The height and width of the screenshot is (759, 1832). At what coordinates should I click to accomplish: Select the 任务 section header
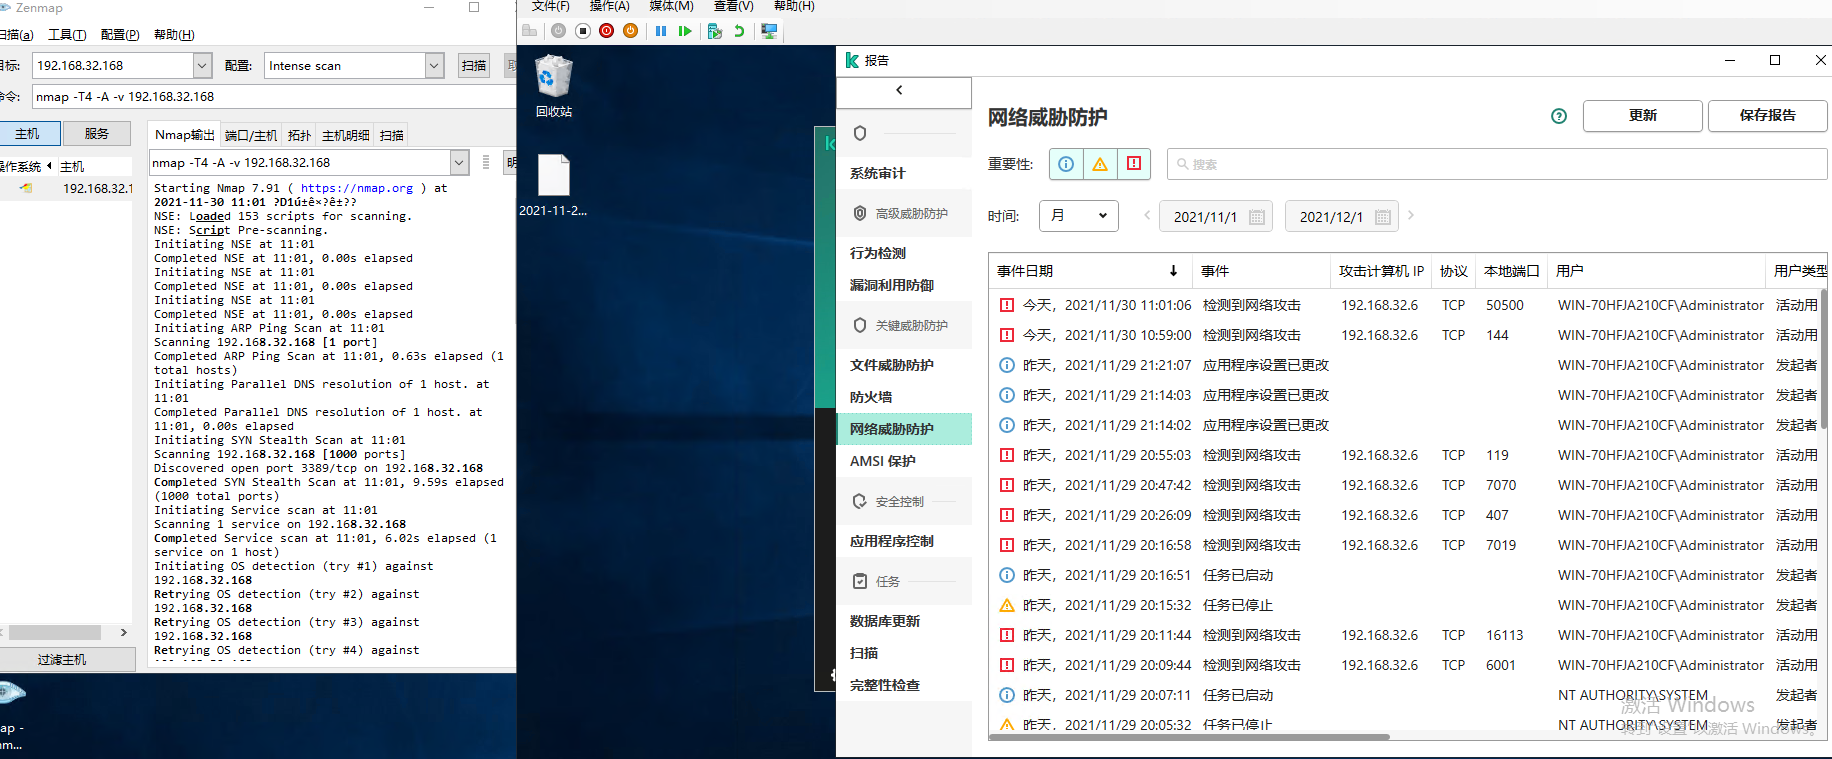coord(904,581)
